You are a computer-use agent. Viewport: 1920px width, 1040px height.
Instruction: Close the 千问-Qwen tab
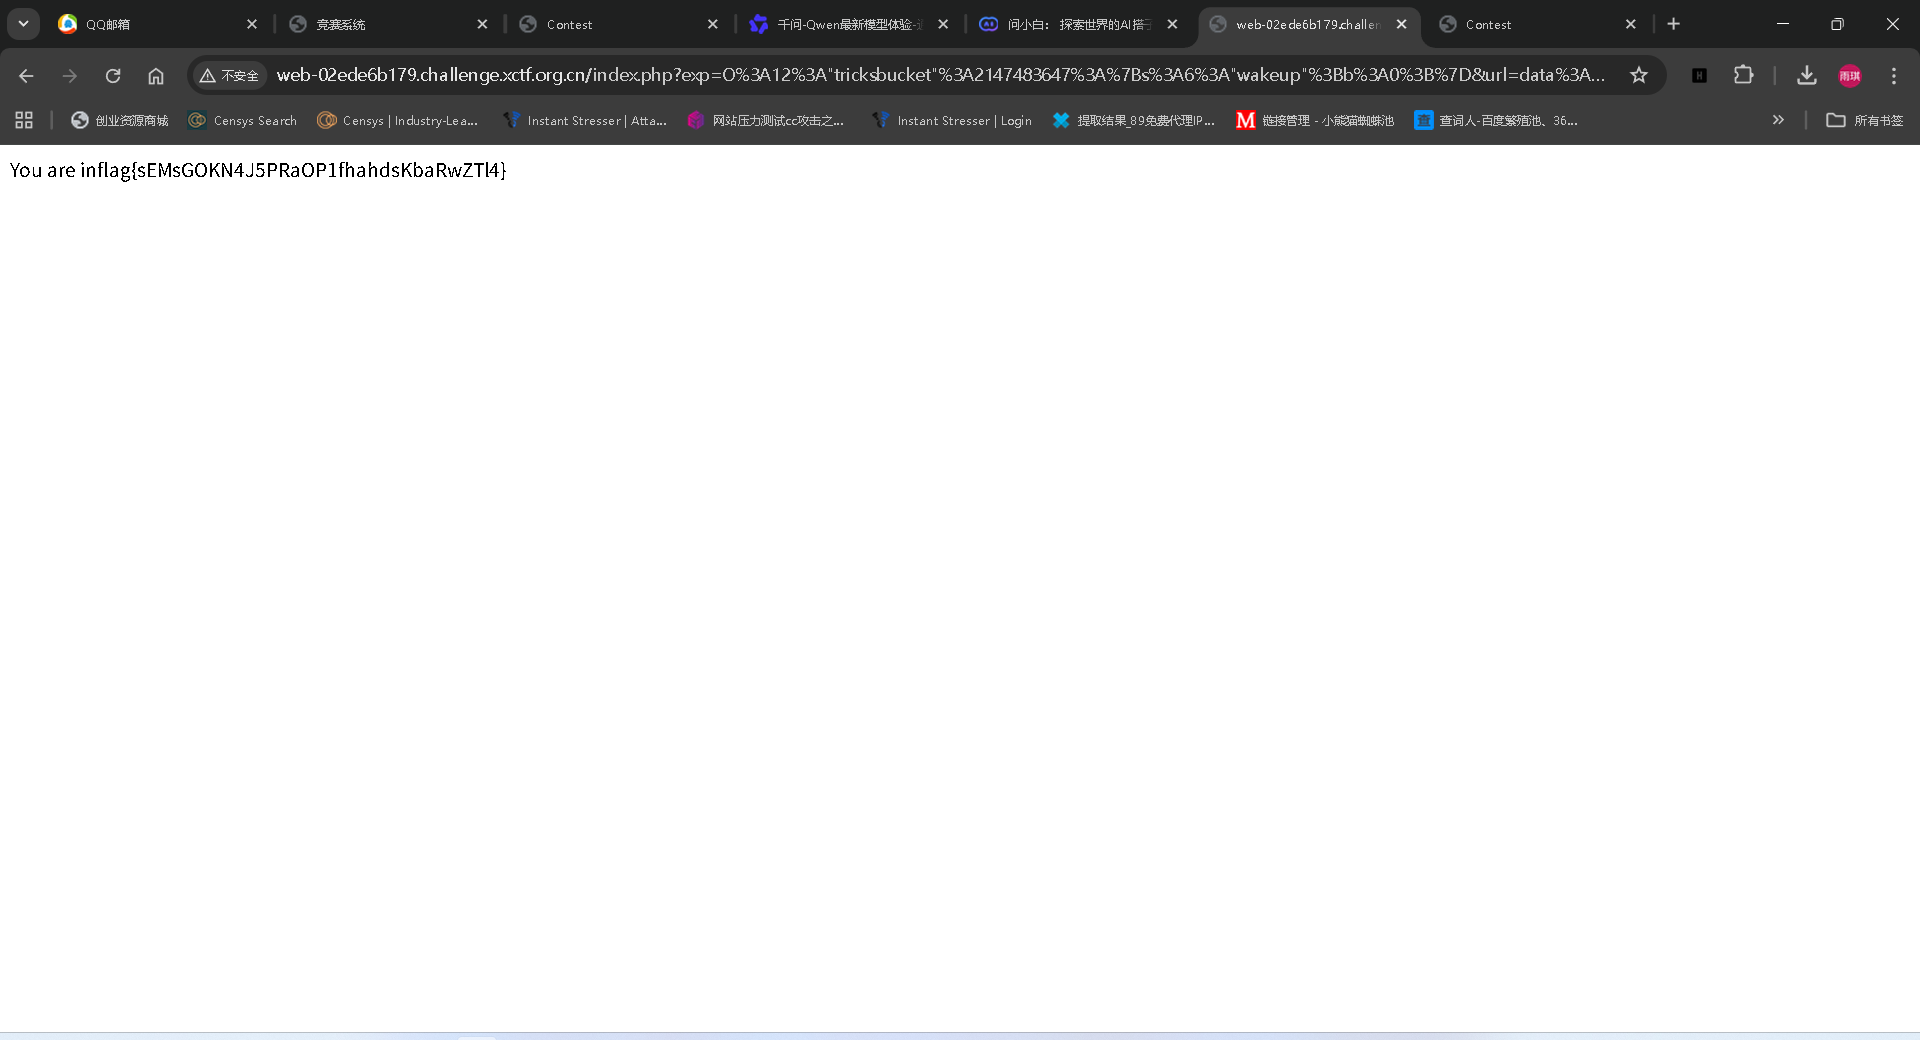pos(943,24)
